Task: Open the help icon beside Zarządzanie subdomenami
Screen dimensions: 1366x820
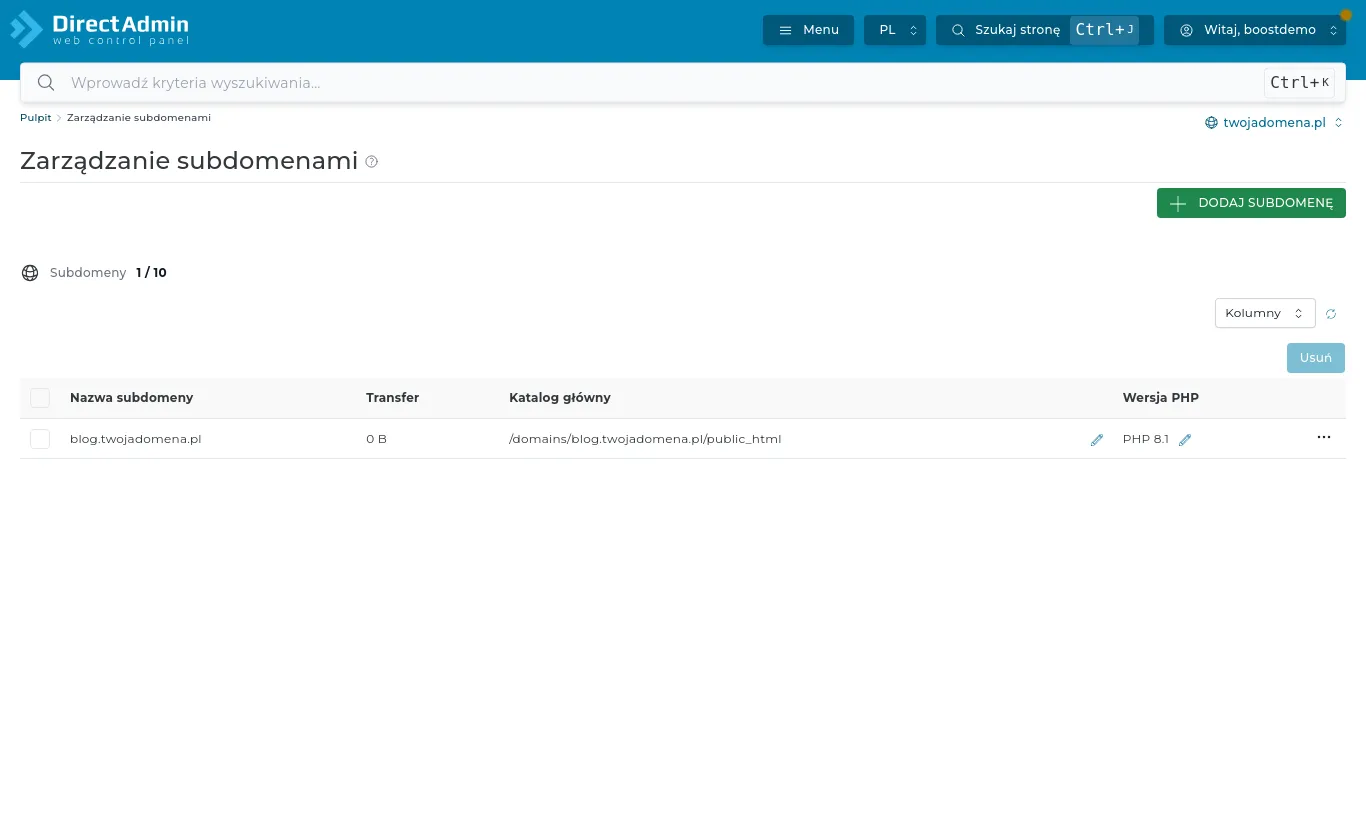Action: (x=372, y=161)
